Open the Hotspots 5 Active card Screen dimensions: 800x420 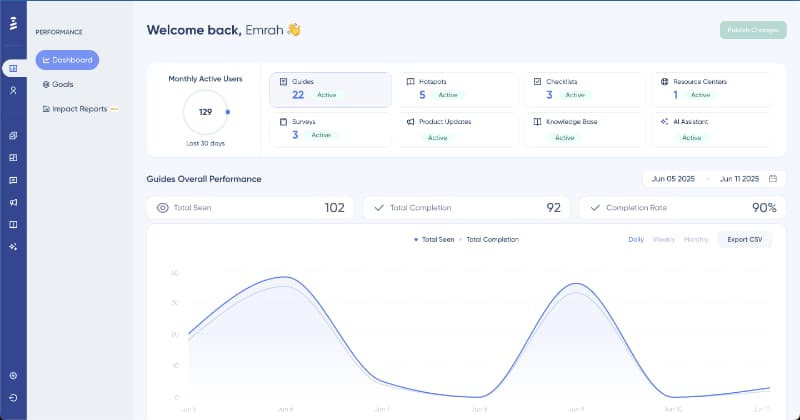[458, 90]
